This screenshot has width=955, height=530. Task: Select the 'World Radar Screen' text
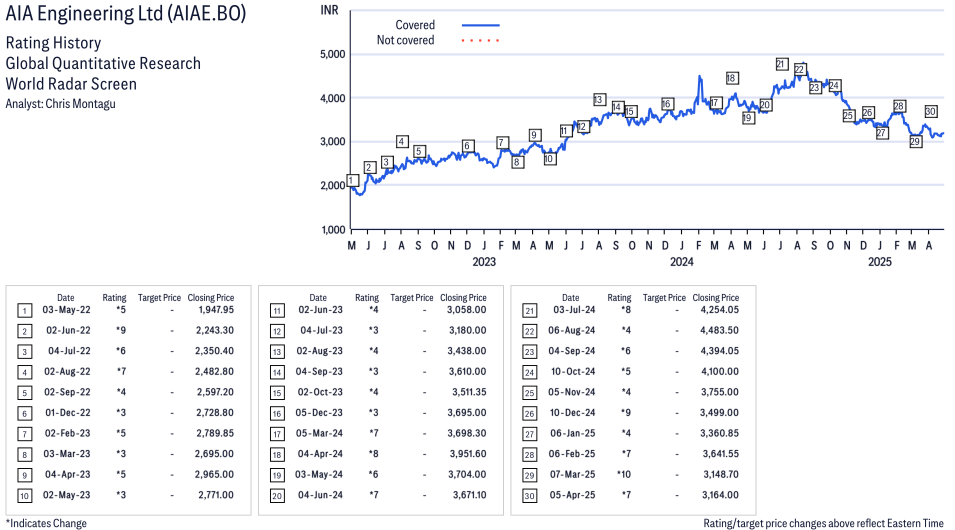click(71, 83)
